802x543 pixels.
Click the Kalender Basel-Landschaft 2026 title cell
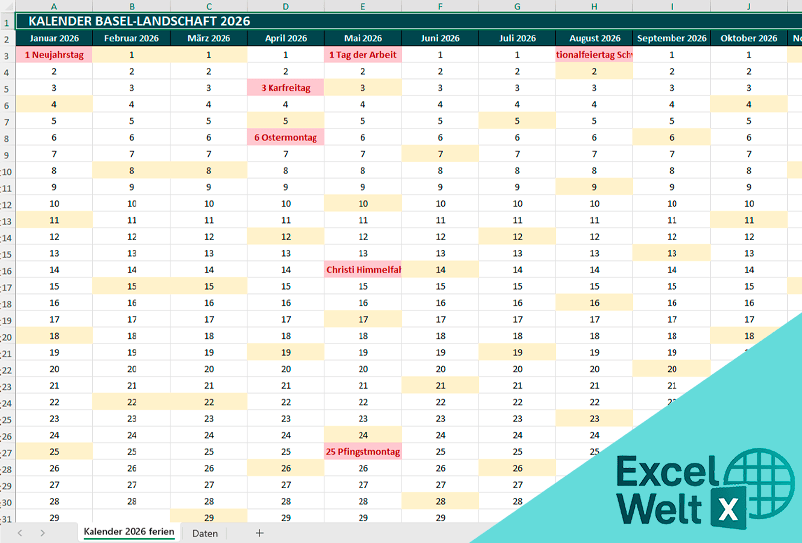pyautogui.click(x=139, y=21)
